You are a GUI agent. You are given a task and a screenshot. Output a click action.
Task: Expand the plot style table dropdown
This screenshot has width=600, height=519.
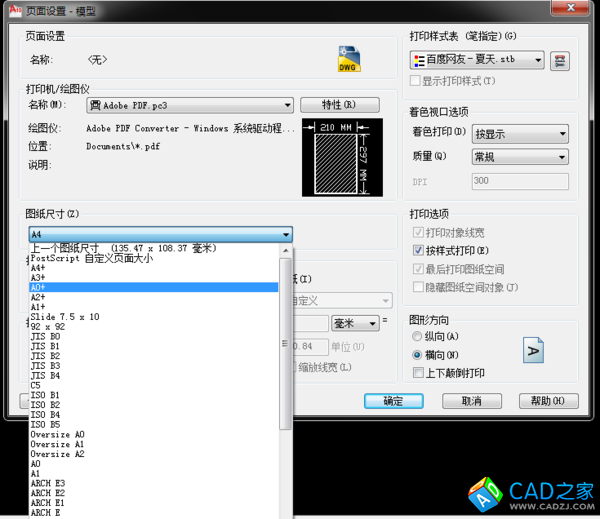538,61
